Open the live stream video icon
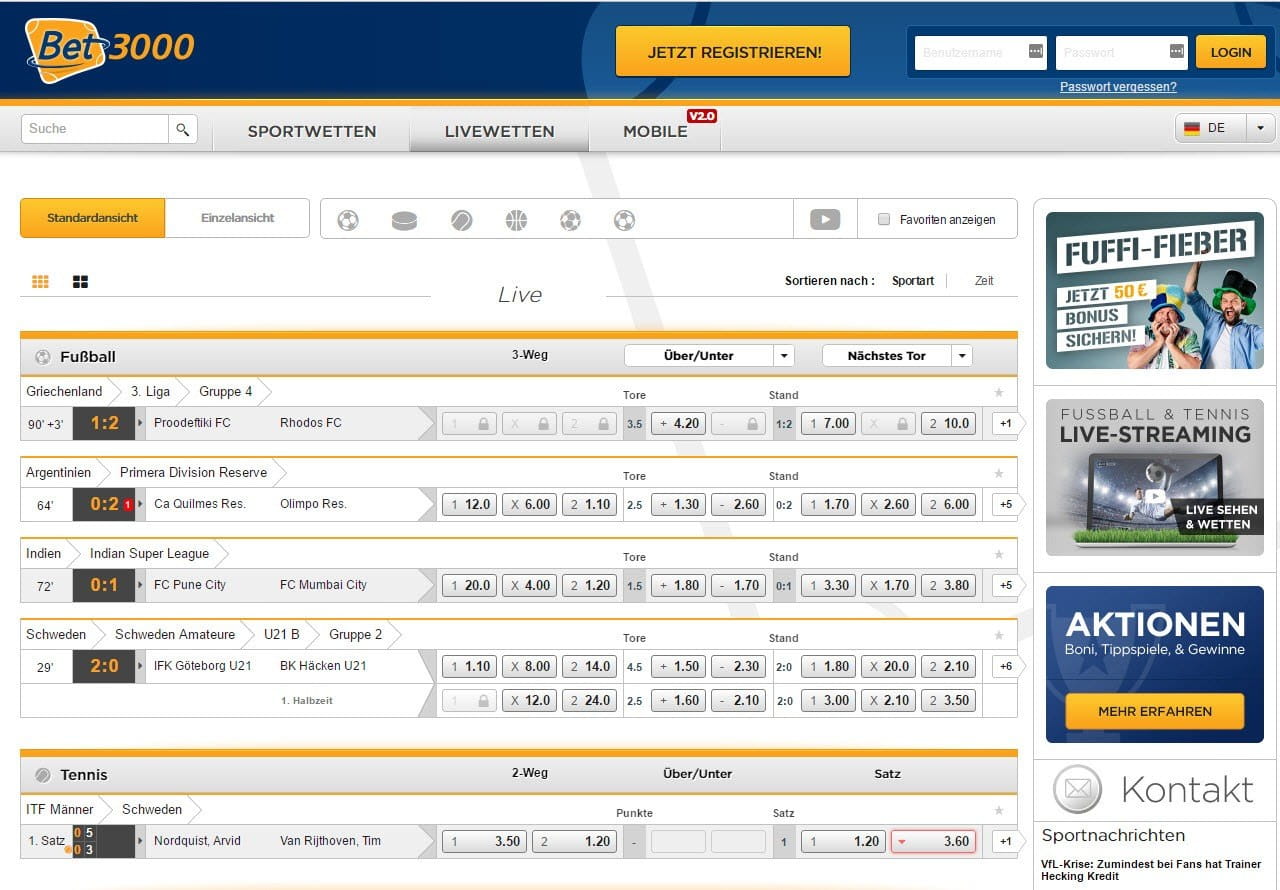Image resolution: width=1280 pixels, height=890 pixels. [x=825, y=219]
